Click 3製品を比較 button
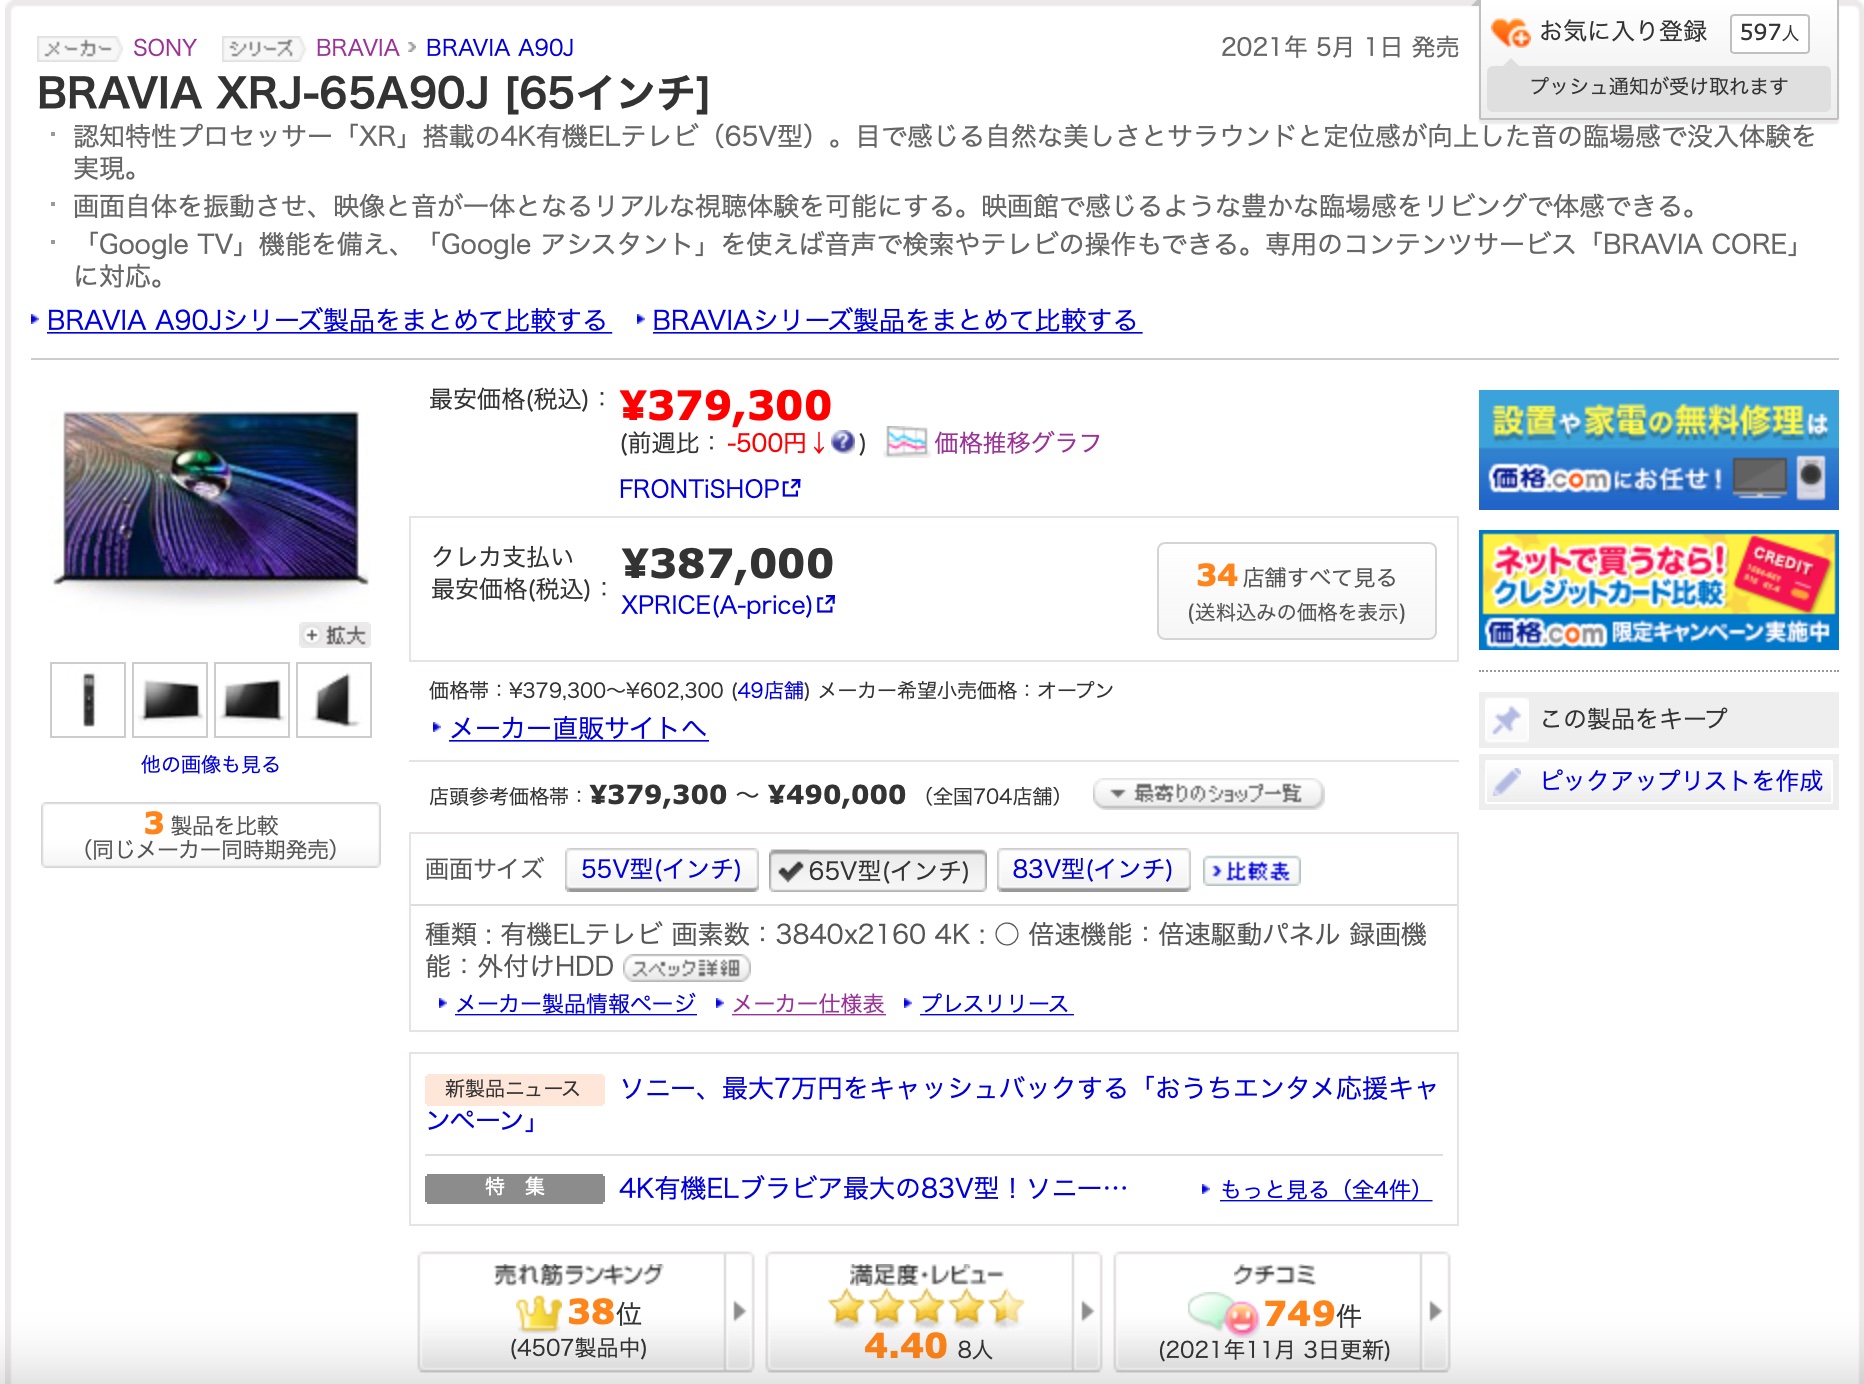The height and width of the screenshot is (1384, 1864). coord(211,835)
